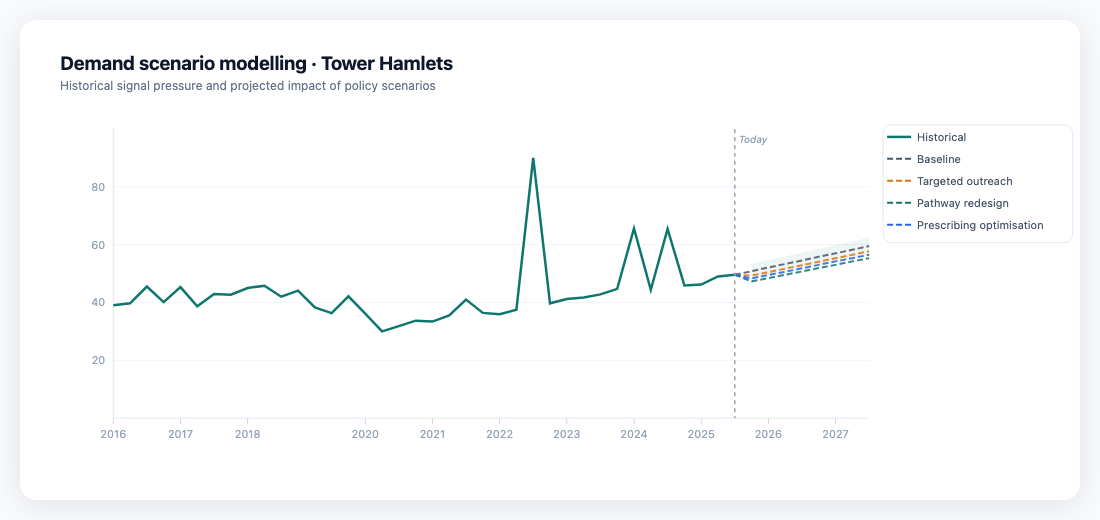The height and width of the screenshot is (520, 1100).
Task: Toggle the Pathway redesign legend label
Action: 962,203
